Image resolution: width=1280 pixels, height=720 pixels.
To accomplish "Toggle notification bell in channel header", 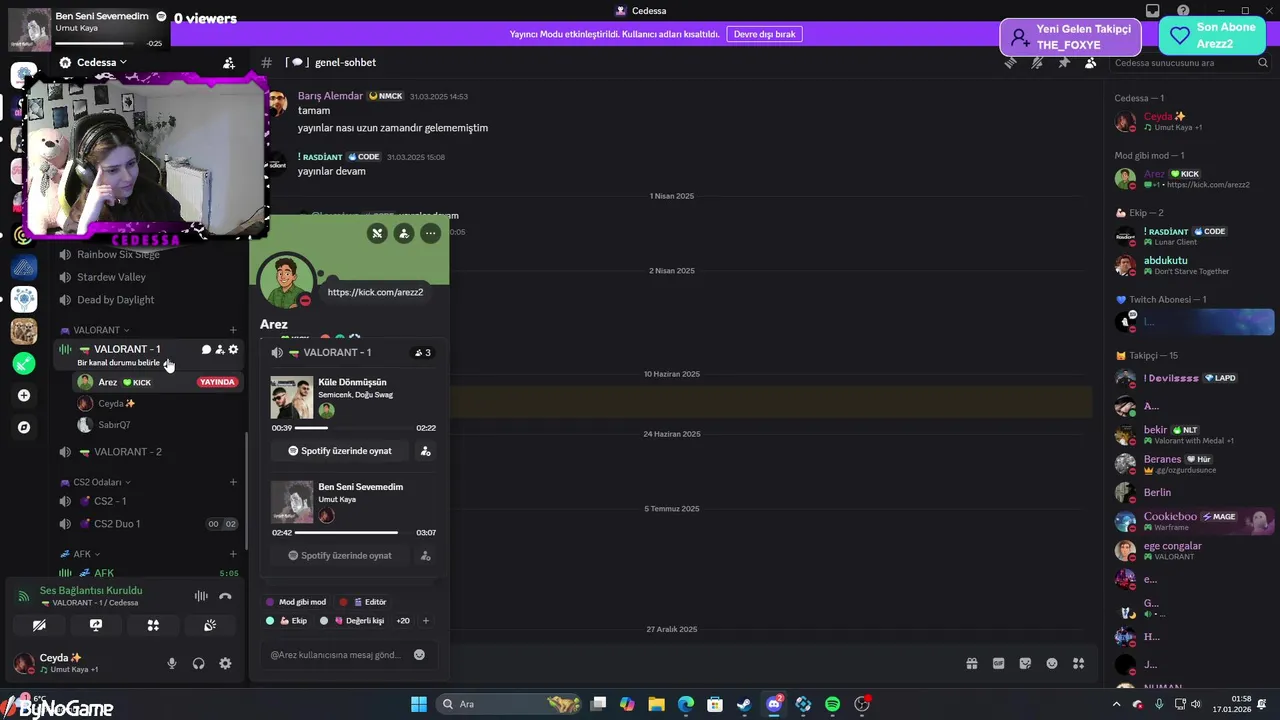I will point(1037,62).
